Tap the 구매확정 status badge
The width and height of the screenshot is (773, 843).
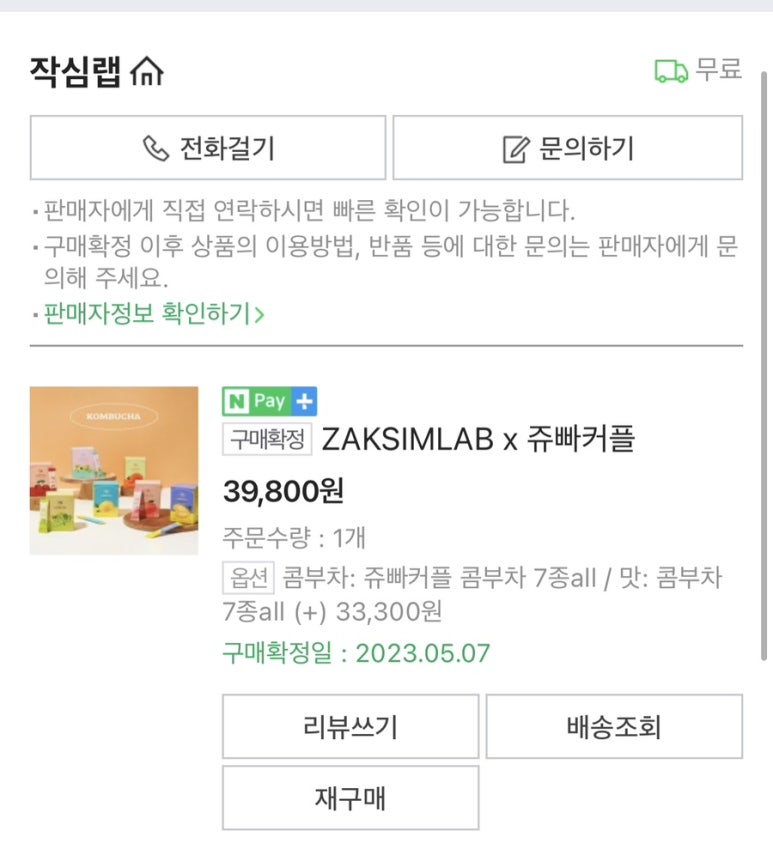267,439
